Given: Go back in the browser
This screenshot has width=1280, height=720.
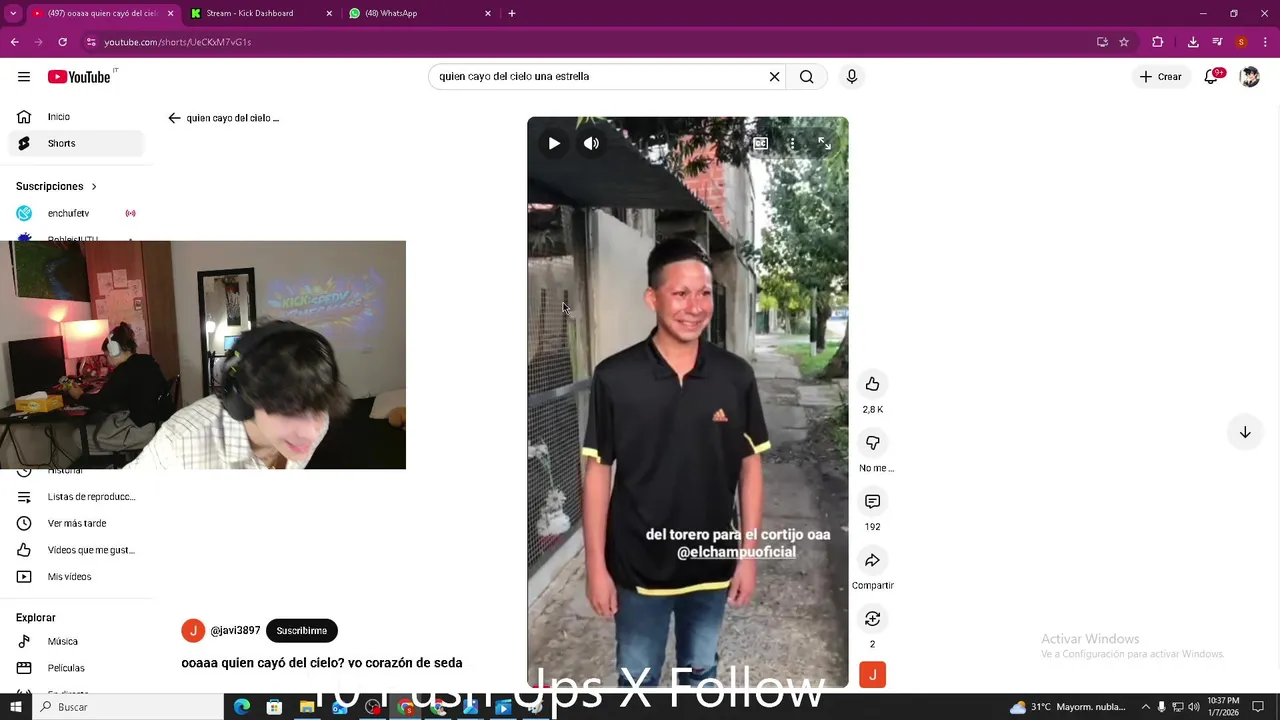Looking at the screenshot, I should pyautogui.click(x=14, y=42).
